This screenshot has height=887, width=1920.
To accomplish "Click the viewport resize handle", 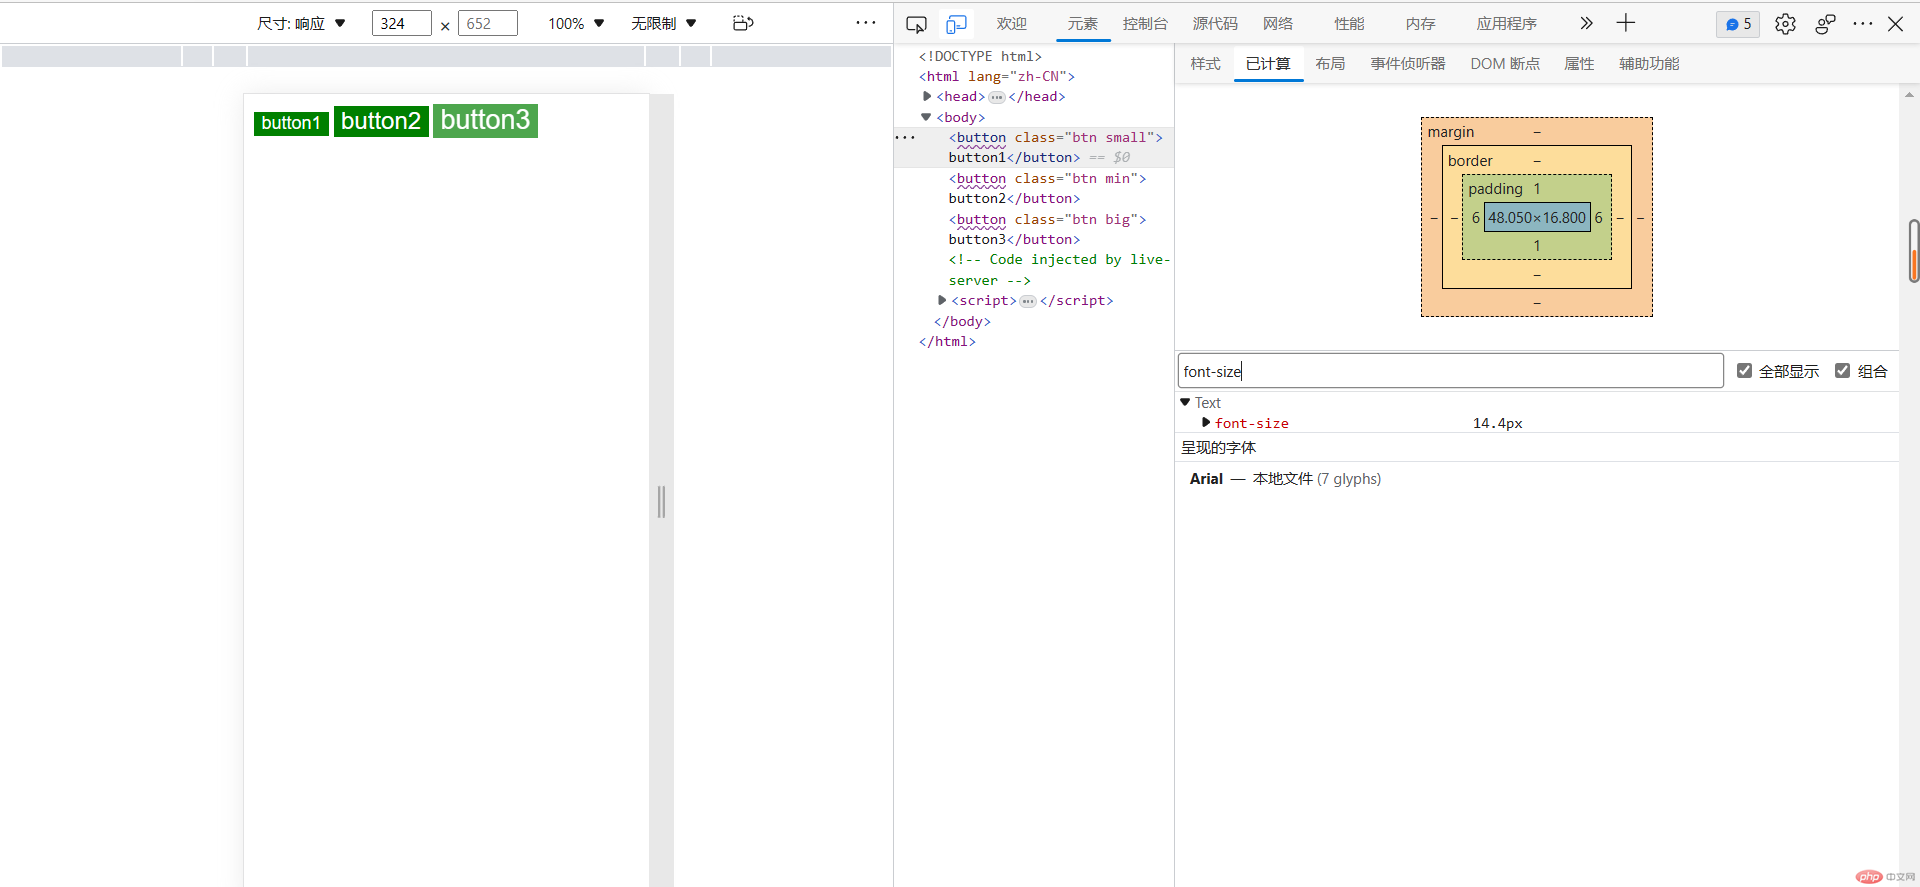I will coord(661,501).
